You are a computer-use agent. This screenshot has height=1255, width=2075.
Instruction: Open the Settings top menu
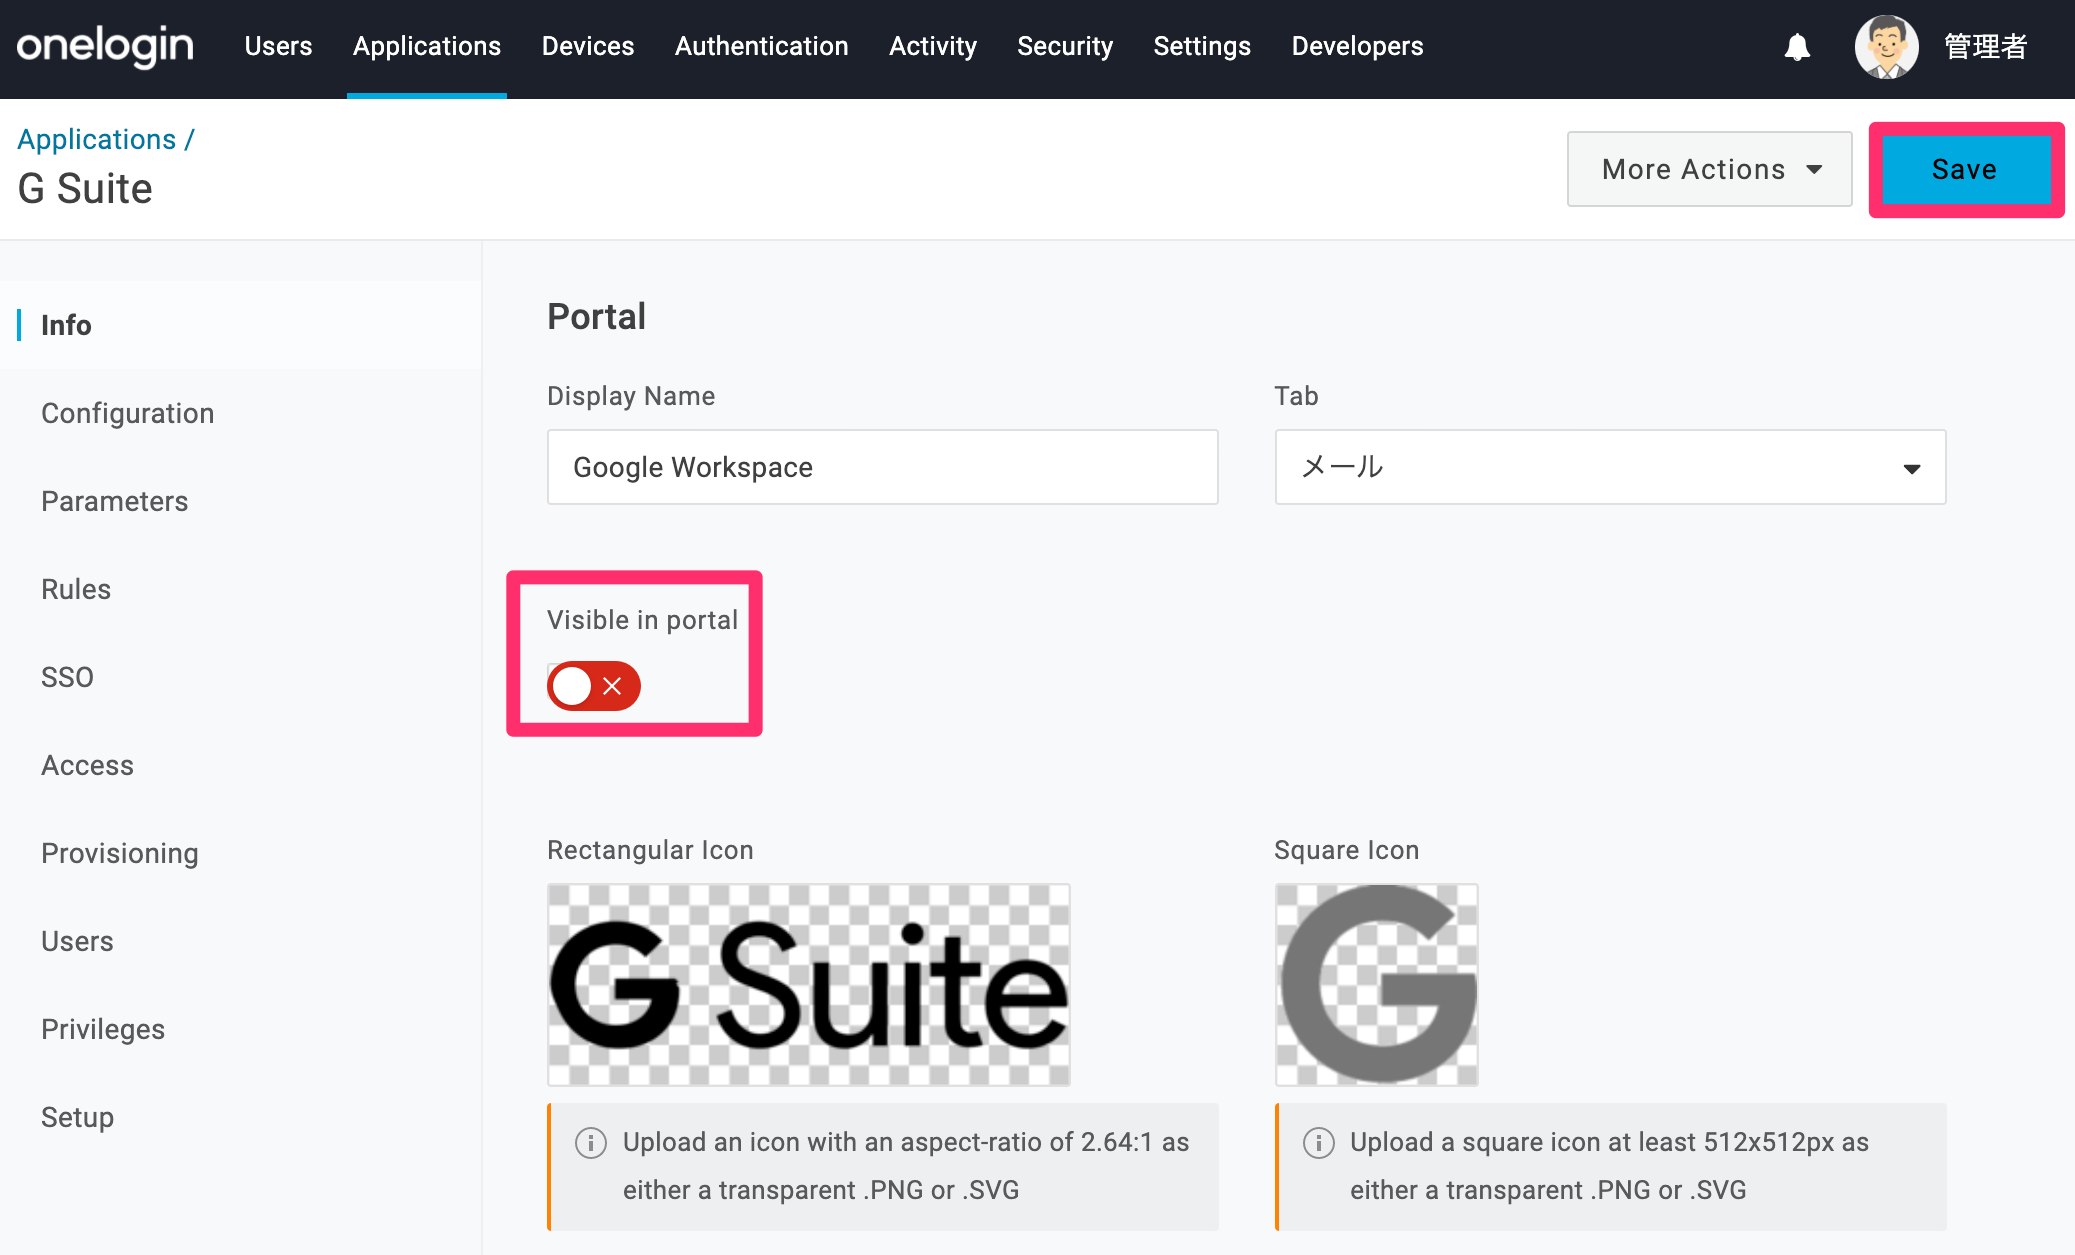tap(1202, 46)
